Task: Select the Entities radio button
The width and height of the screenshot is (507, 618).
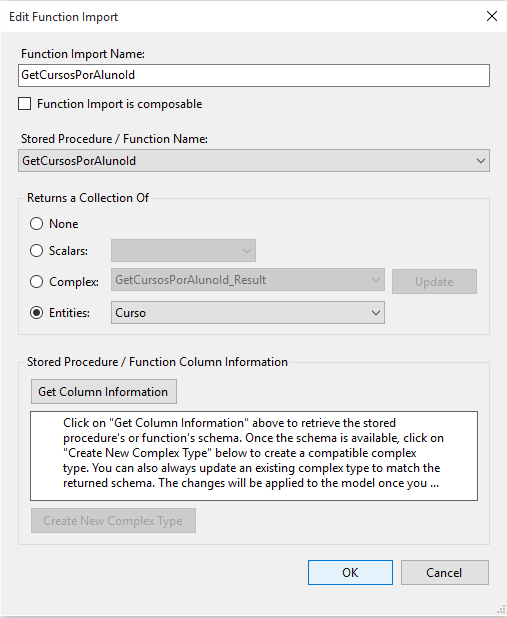Action: (x=37, y=313)
